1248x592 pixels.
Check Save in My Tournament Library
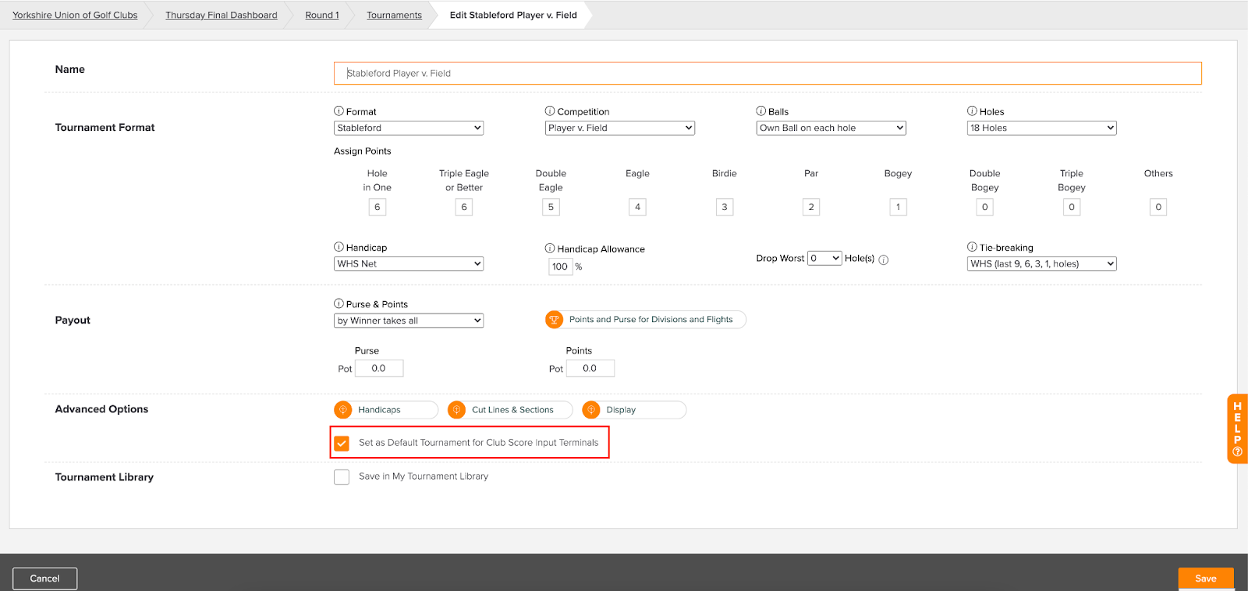[342, 477]
